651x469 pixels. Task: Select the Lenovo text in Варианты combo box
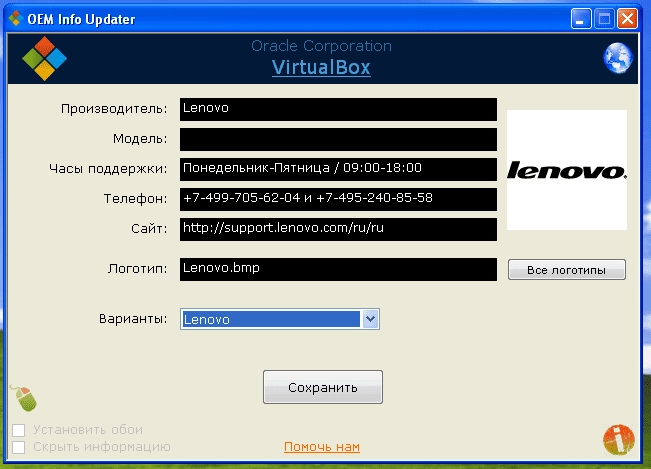[x=272, y=319]
